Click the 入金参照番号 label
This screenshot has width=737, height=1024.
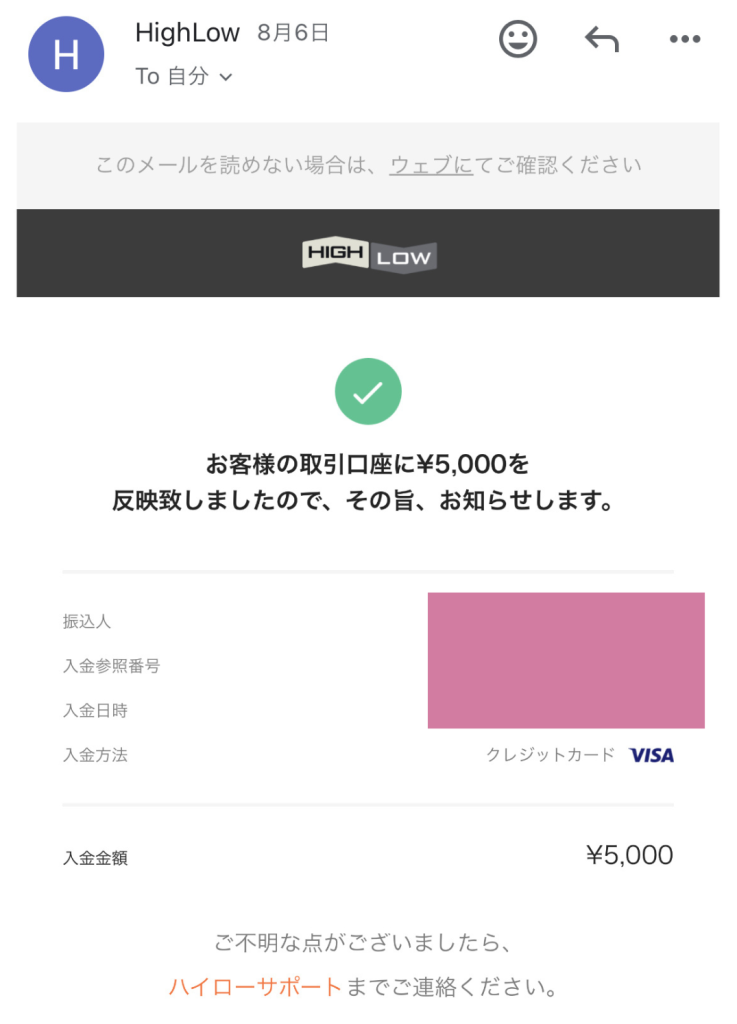pyautogui.click(x=111, y=666)
